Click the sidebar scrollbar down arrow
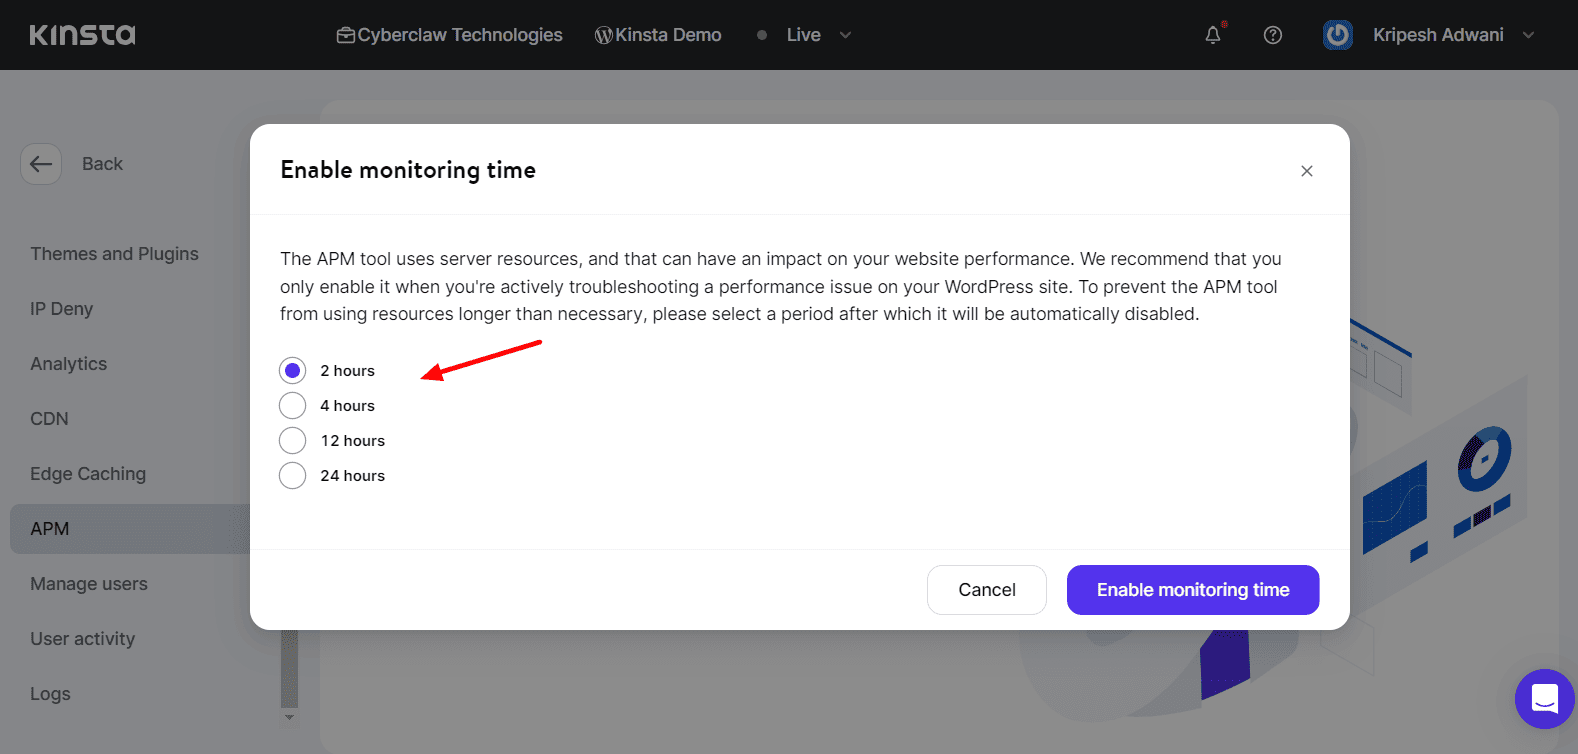1578x754 pixels. pos(290,717)
